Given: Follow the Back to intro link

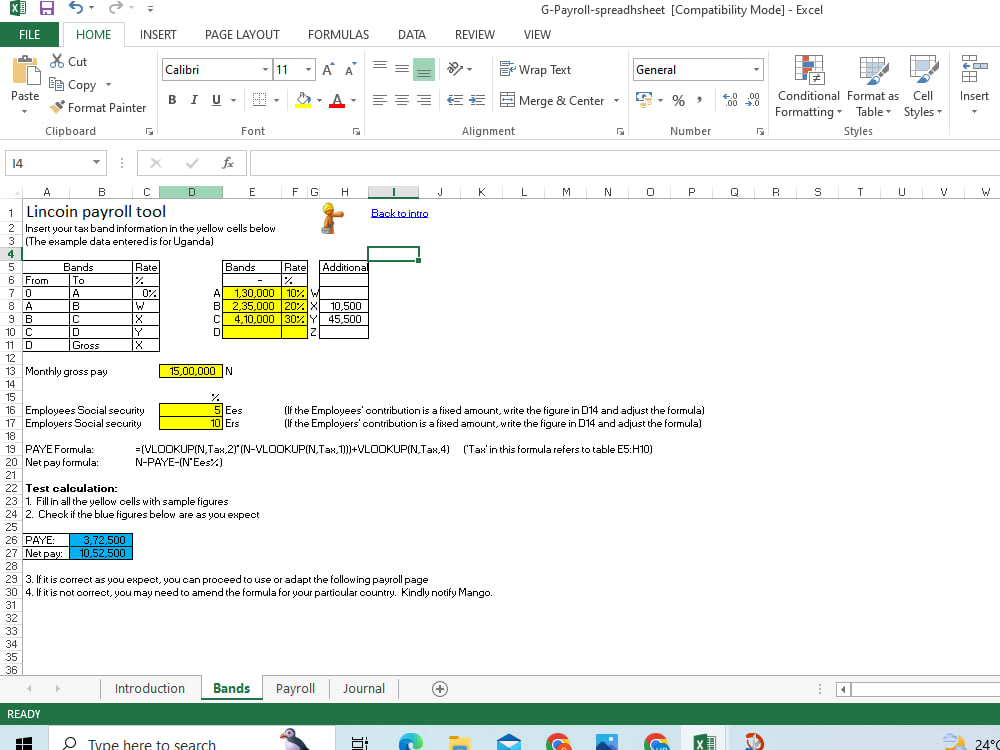Looking at the screenshot, I should click(x=399, y=213).
